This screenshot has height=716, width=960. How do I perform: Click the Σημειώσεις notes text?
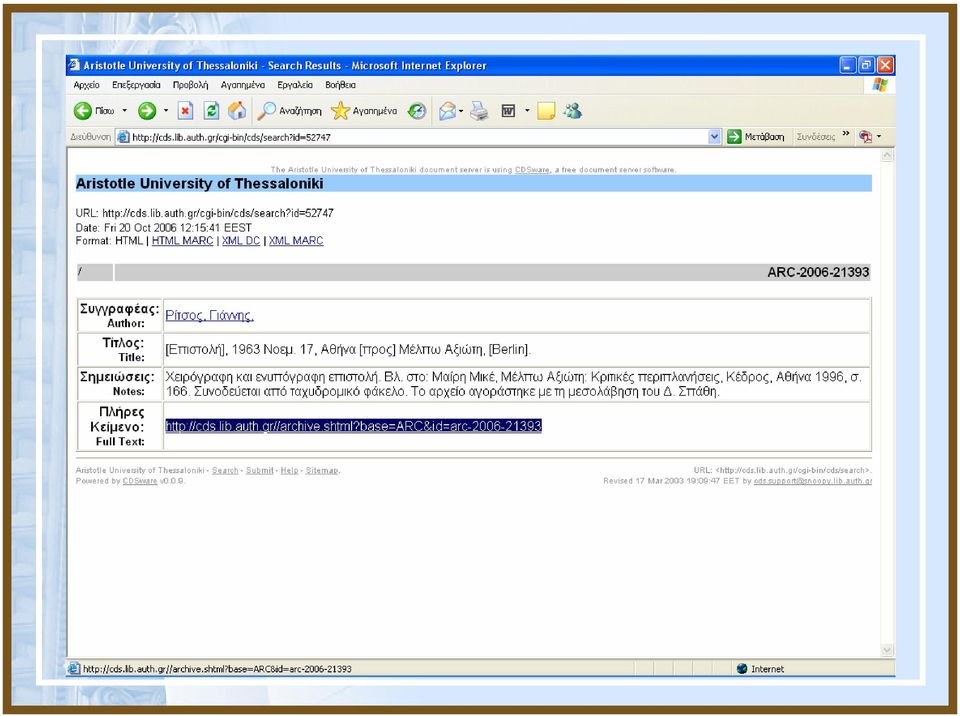[514, 384]
